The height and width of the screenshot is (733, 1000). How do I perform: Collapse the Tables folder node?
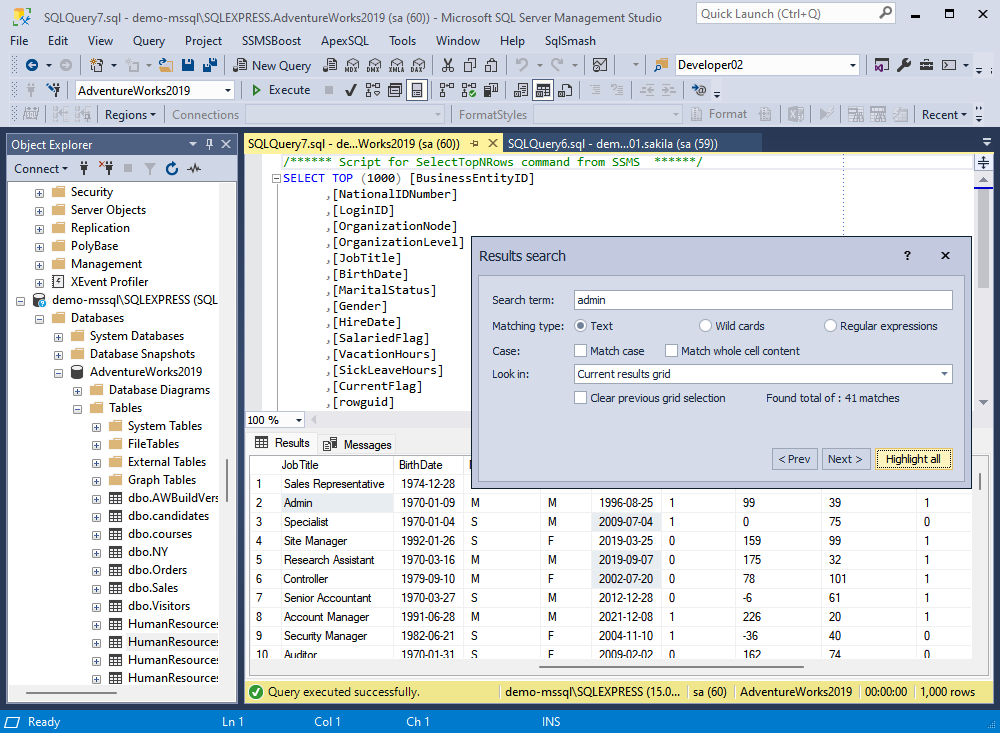coord(78,409)
